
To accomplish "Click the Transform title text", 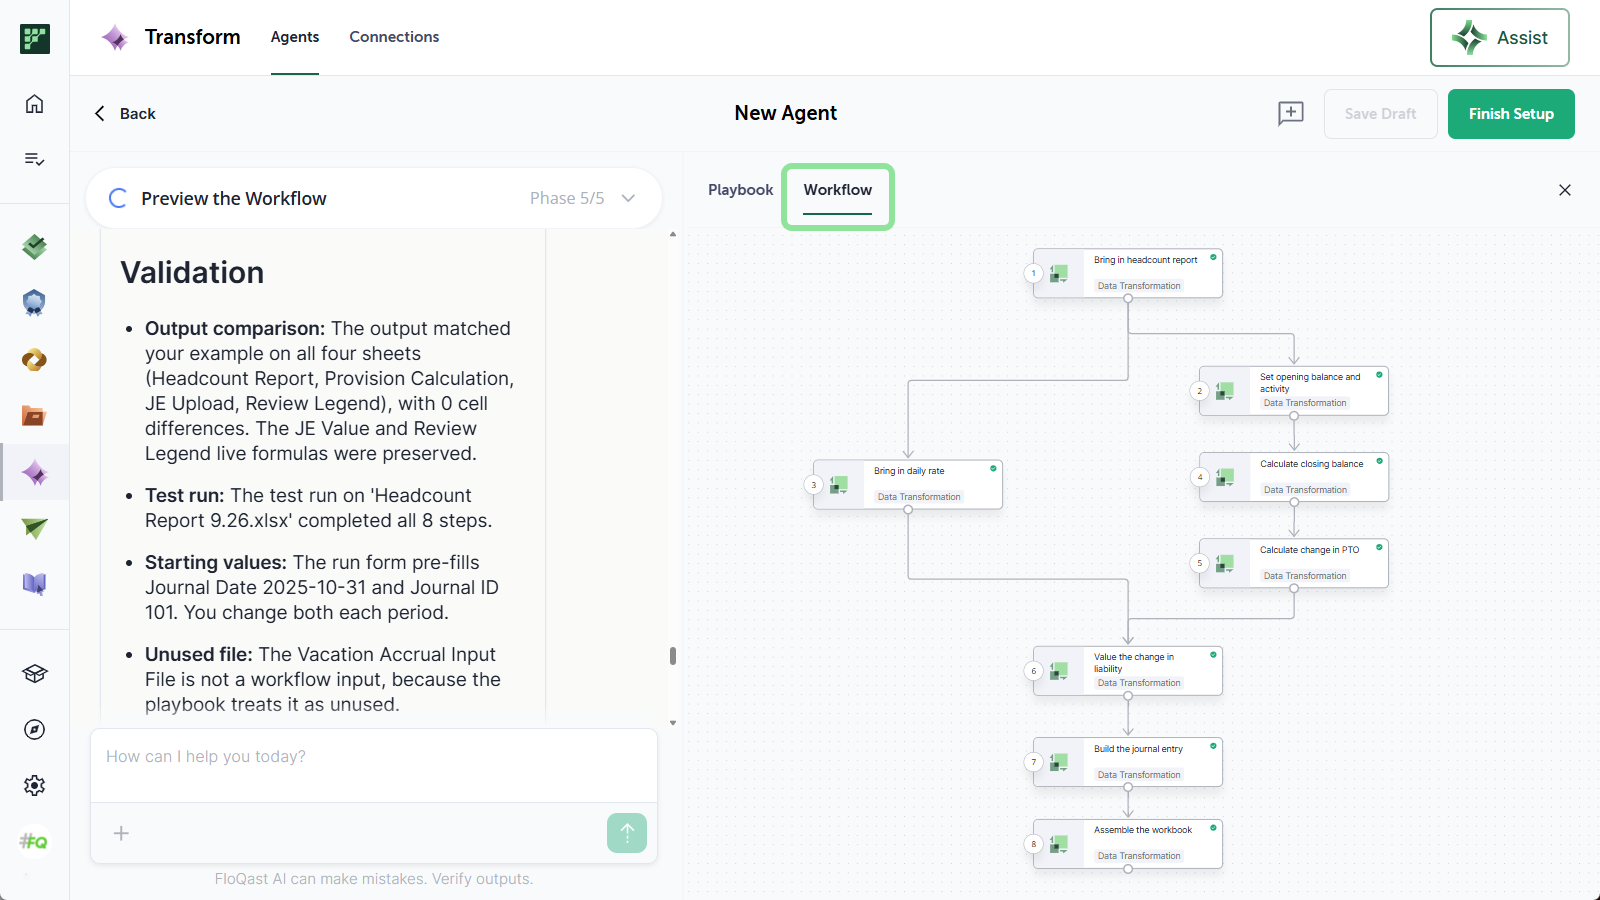I will click(193, 37).
